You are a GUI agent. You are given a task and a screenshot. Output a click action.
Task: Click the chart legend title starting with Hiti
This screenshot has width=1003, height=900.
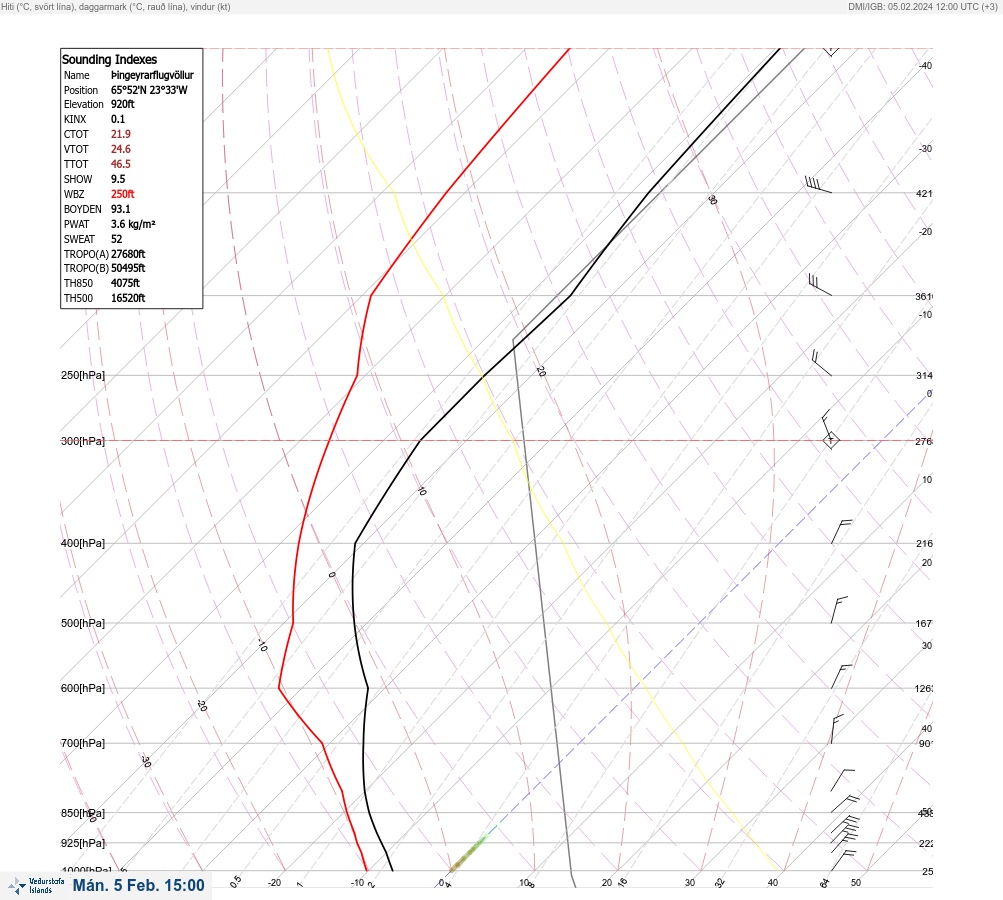point(116,6)
